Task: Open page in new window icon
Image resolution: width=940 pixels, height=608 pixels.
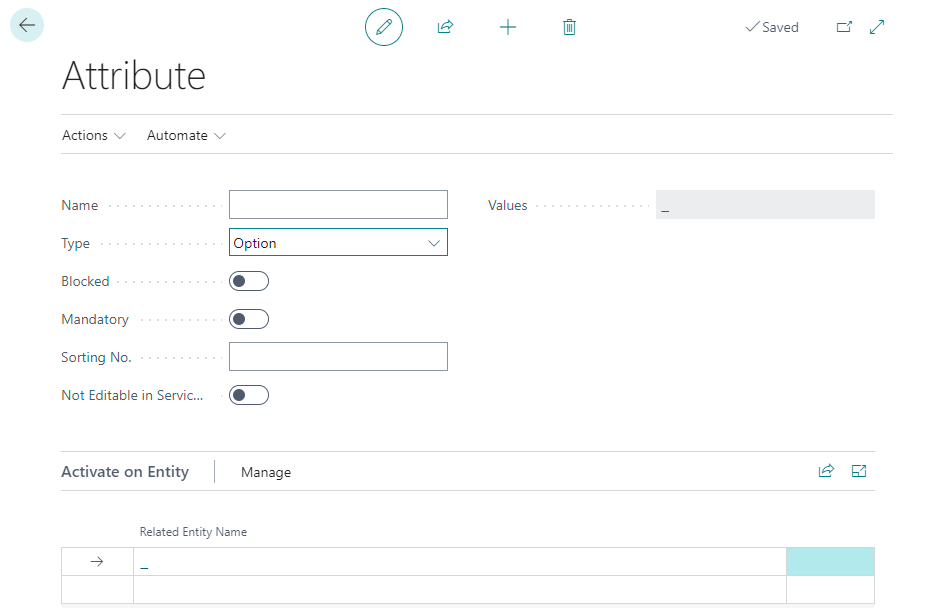Action: point(844,27)
